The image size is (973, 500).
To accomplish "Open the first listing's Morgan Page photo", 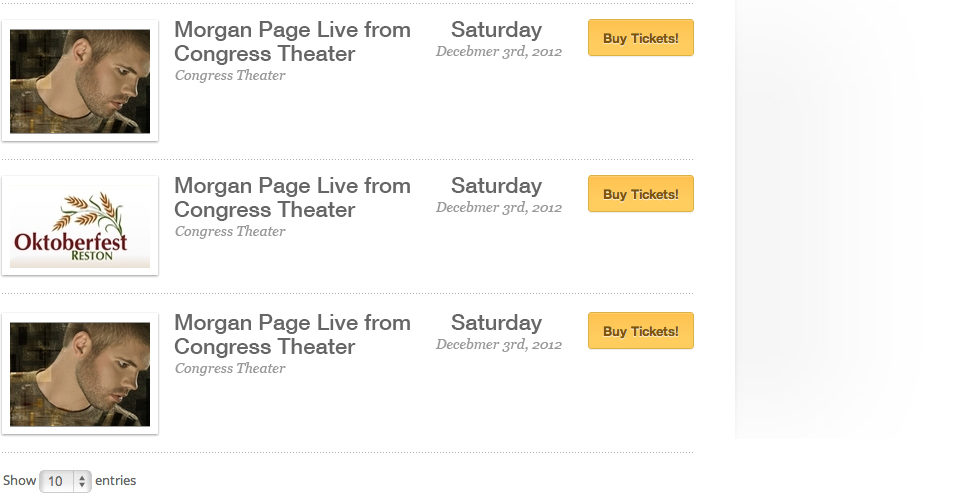I will tap(80, 81).
